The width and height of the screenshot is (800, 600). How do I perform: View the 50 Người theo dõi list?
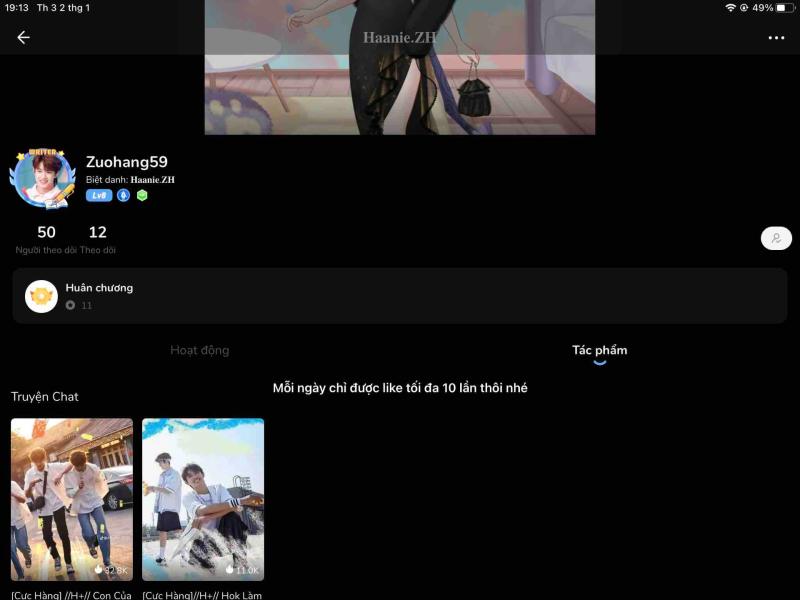coord(46,239)
